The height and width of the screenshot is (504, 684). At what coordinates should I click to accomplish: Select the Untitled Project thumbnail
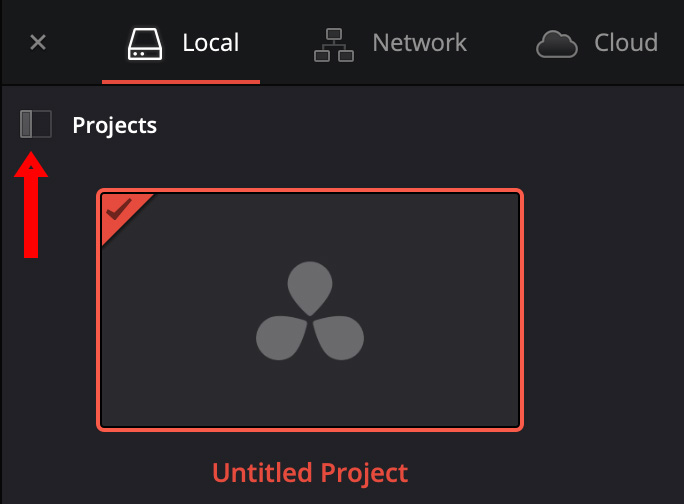click(x=310, y=310)
